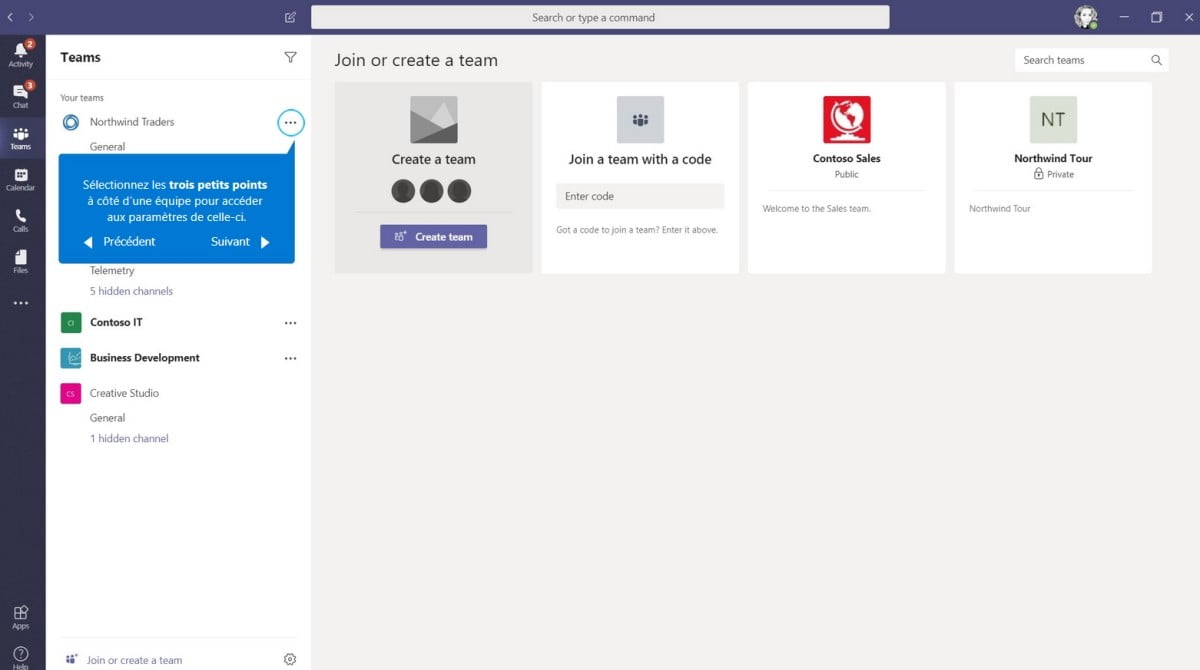The image size is (1200, 670).
Task: Expand 1 hidden channel under Creative Studio
Action: pos(129,438)
